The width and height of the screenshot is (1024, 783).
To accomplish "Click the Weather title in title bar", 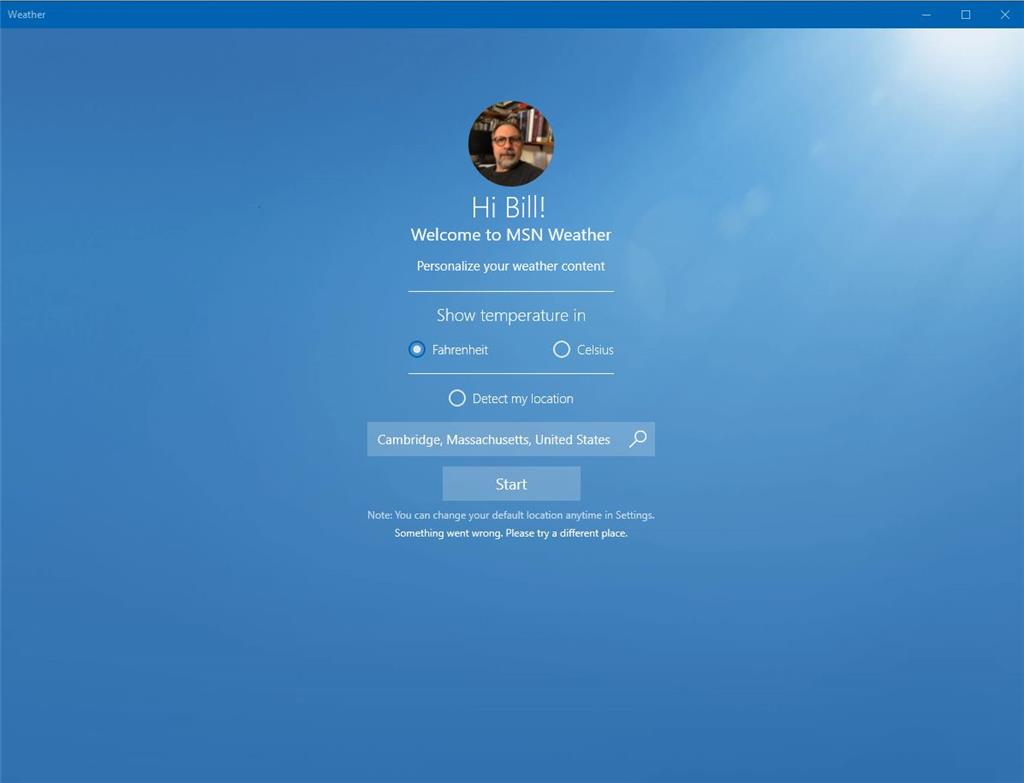I will [27, 14].
